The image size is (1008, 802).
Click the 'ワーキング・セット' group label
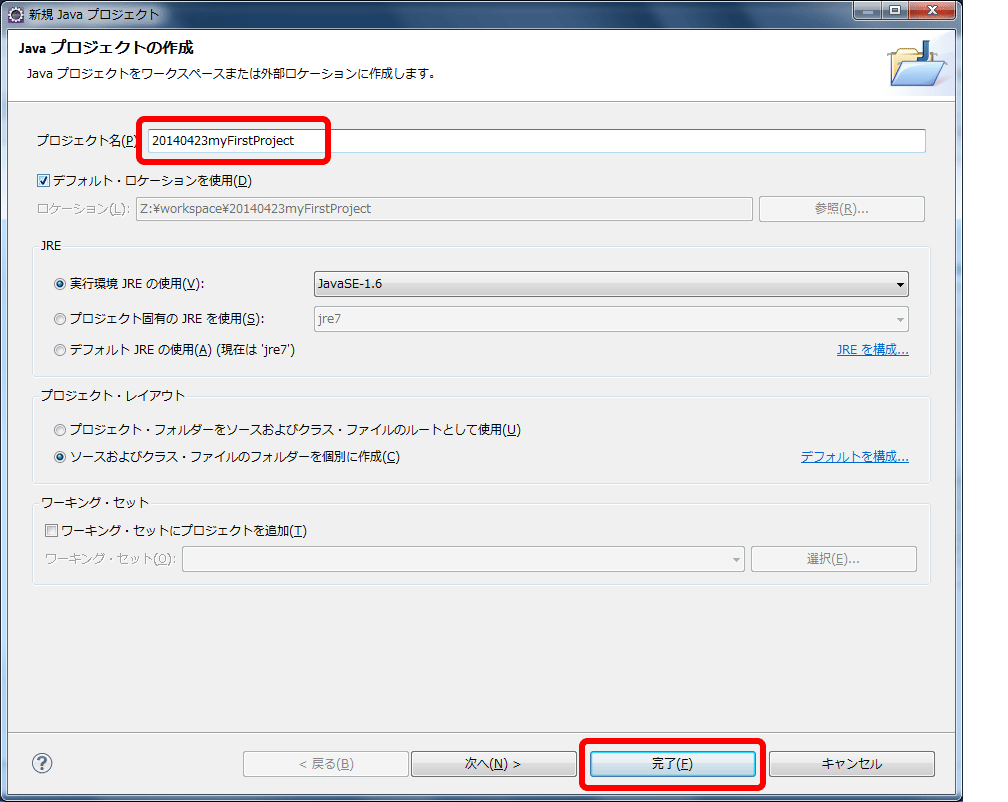[95, 502]
